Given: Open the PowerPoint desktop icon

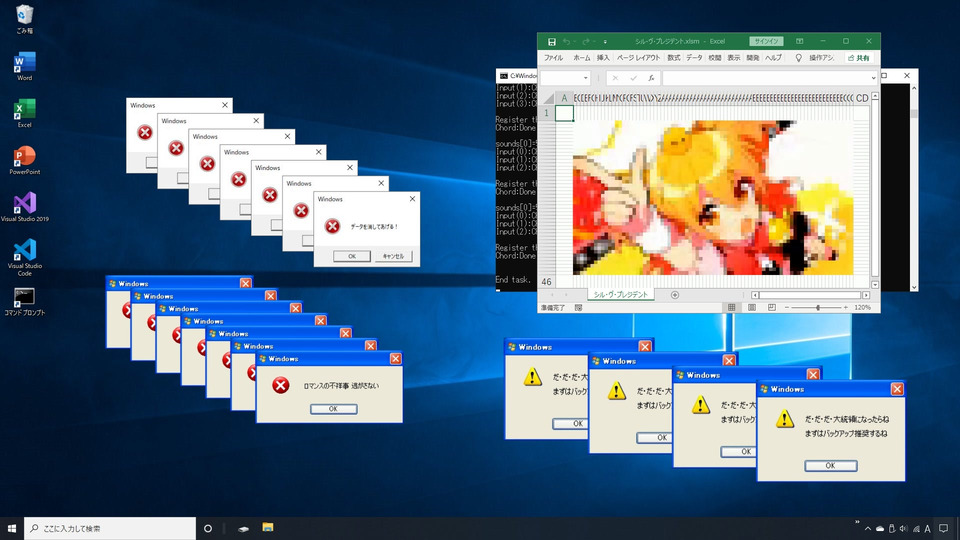Looking at the screenshot, I should [x=24, y=157].
